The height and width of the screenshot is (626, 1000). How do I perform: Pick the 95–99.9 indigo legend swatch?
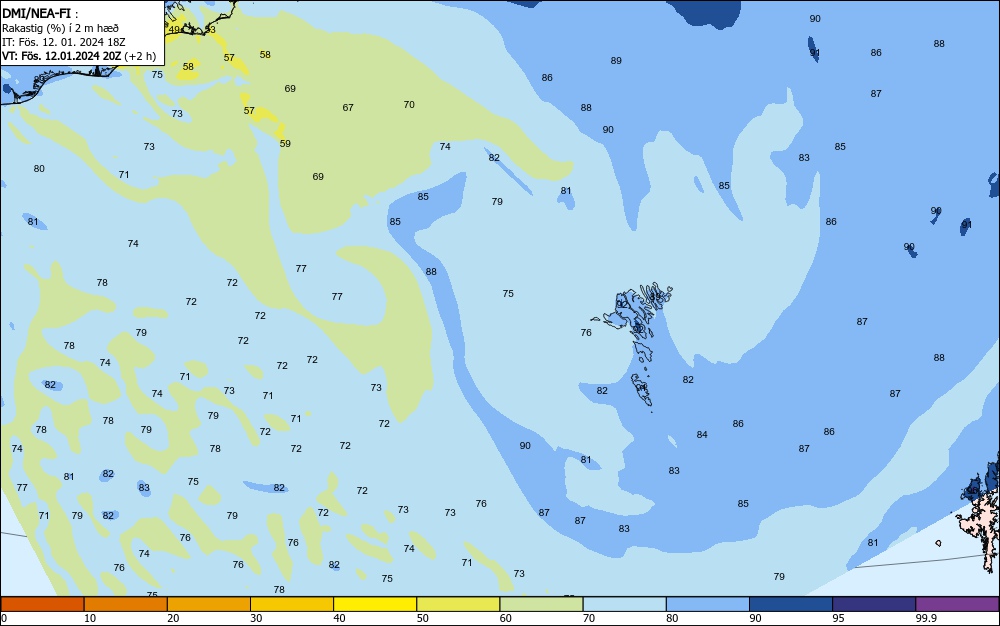874,604
